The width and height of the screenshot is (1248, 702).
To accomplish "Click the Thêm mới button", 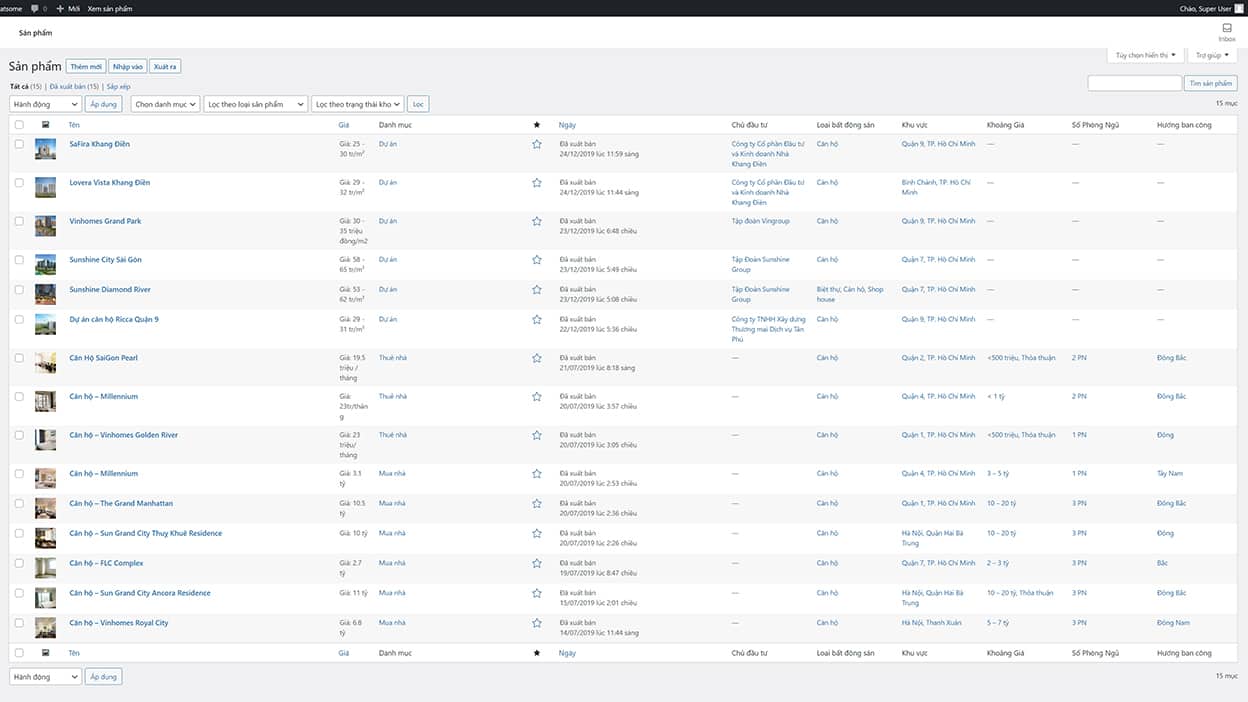I will coord(86,66).
